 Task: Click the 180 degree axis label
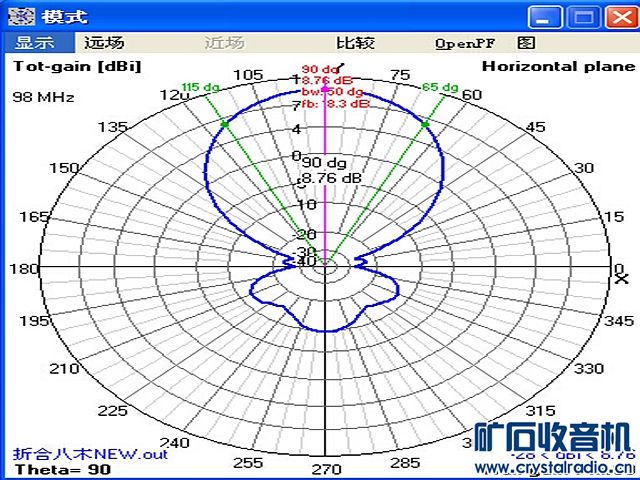tap(24, 269)
